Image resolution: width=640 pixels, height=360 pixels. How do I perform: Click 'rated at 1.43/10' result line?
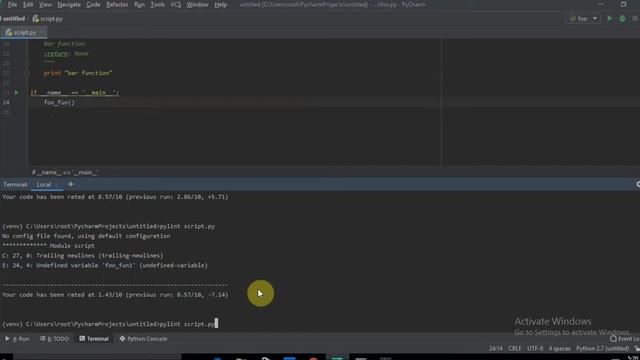(x=115, y=295)
